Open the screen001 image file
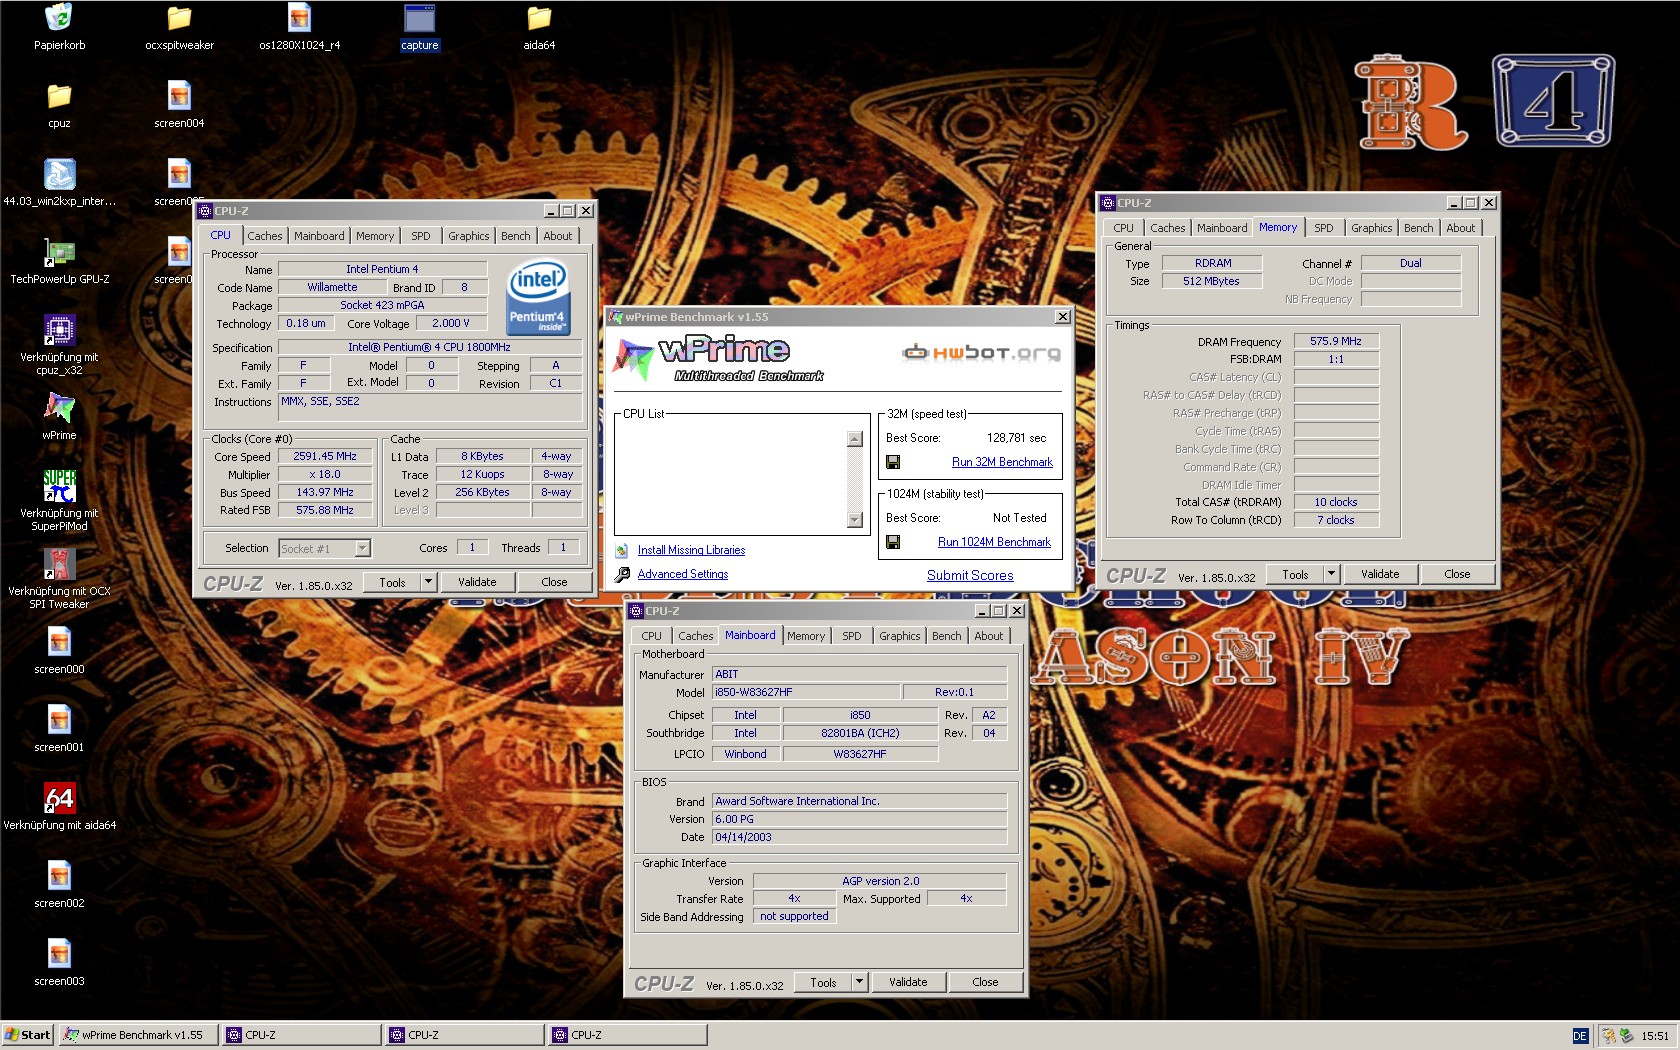This screenshot has height=1050, width=1680. pos(59,720)
